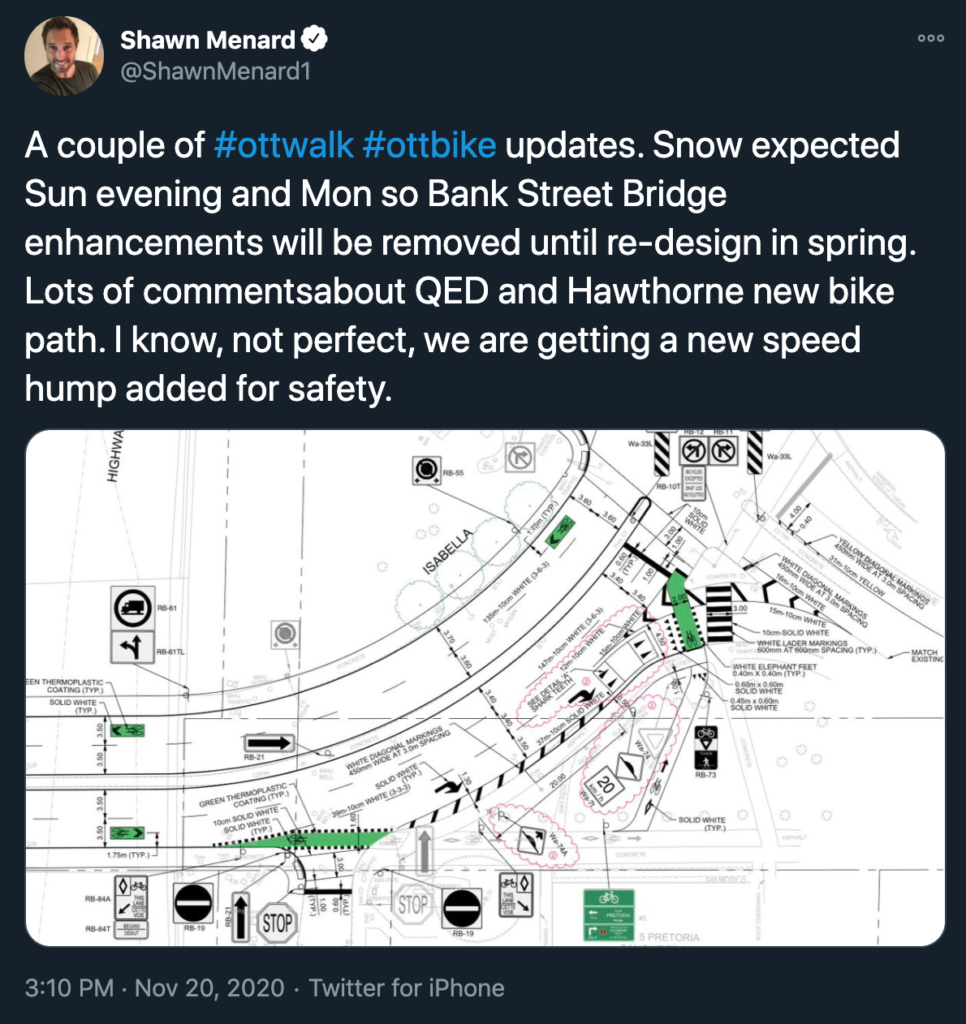The height and width of the screenshot is (1024, 966).
Task: Visit the @ShawnMenard1 handle
Action: (201, 73)
